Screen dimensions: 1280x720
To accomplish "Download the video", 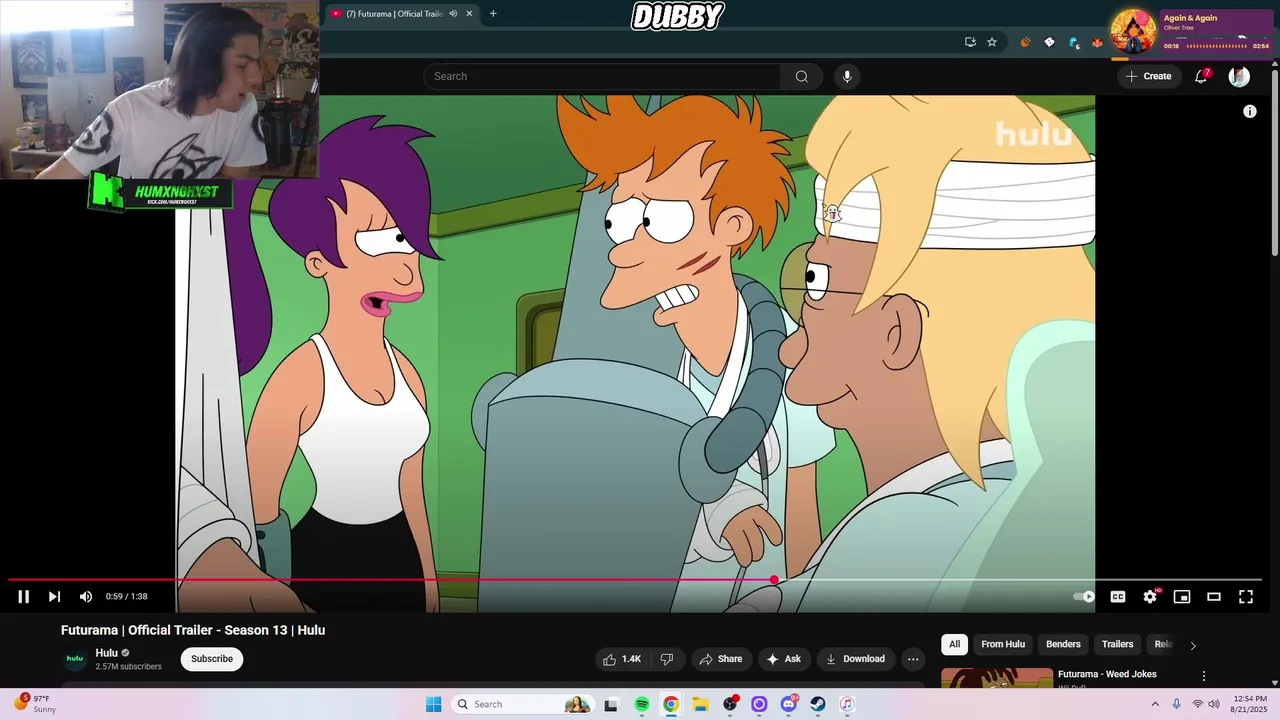I will point(855,659).
